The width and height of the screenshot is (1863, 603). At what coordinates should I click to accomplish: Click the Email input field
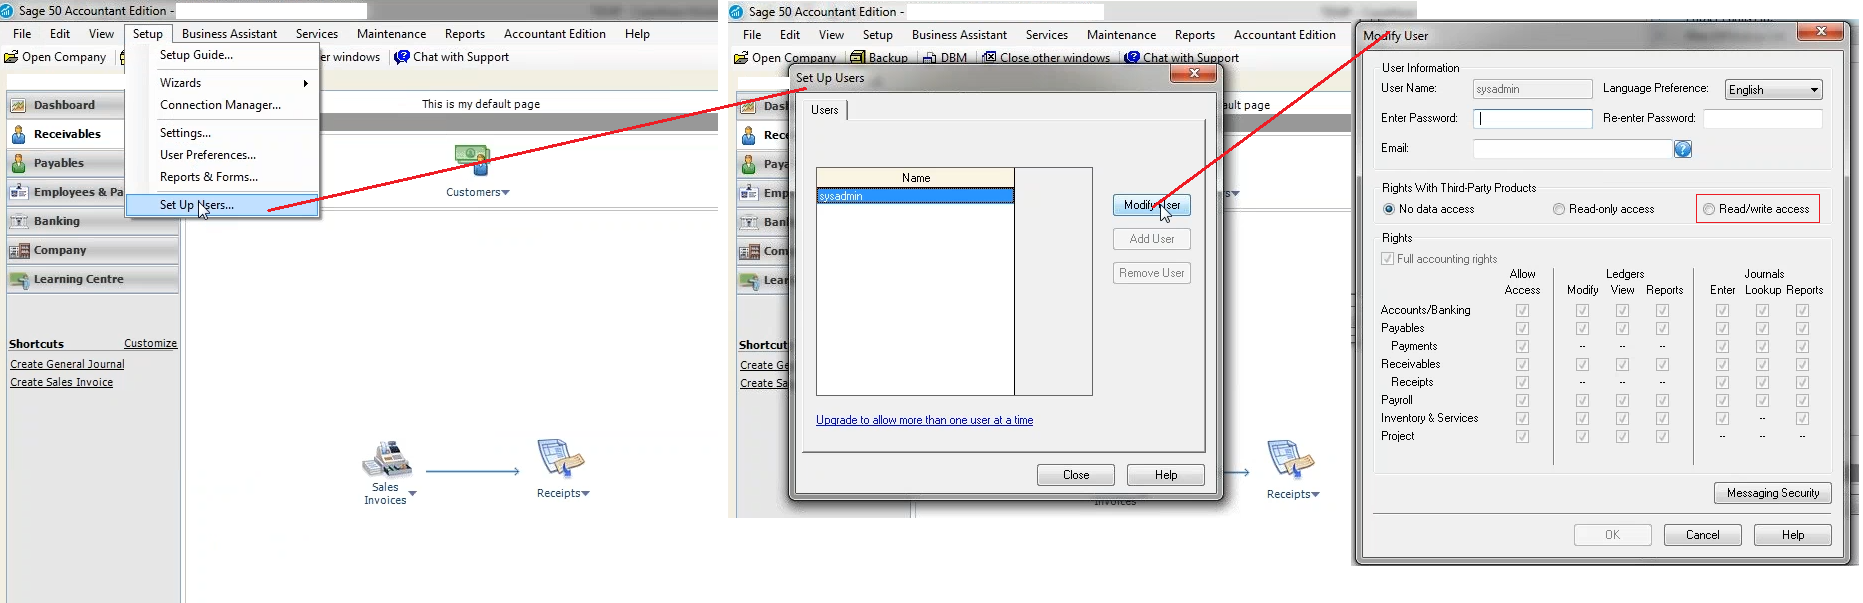(1572, 149)
